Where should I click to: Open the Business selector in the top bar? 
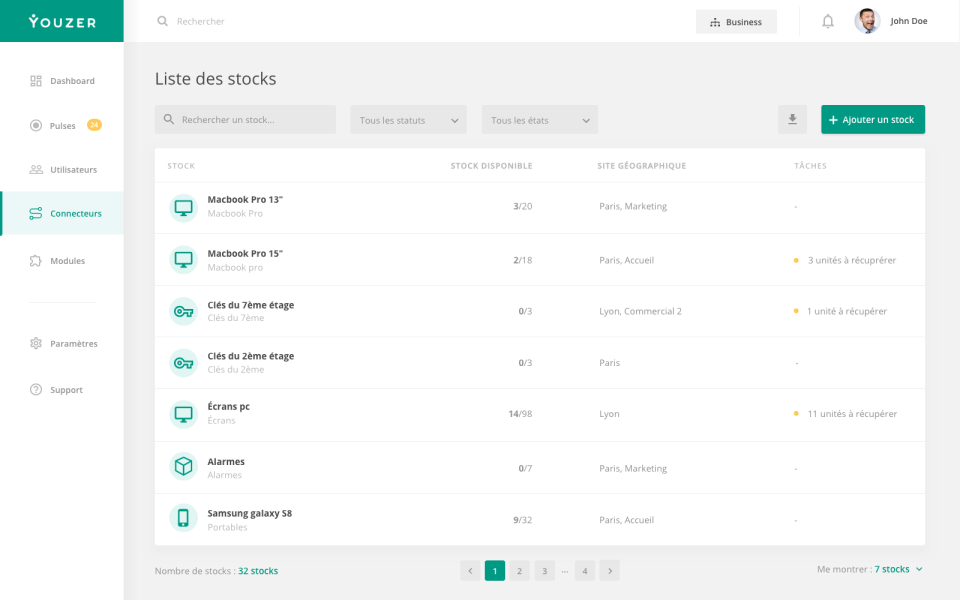(x=736, y=21)
